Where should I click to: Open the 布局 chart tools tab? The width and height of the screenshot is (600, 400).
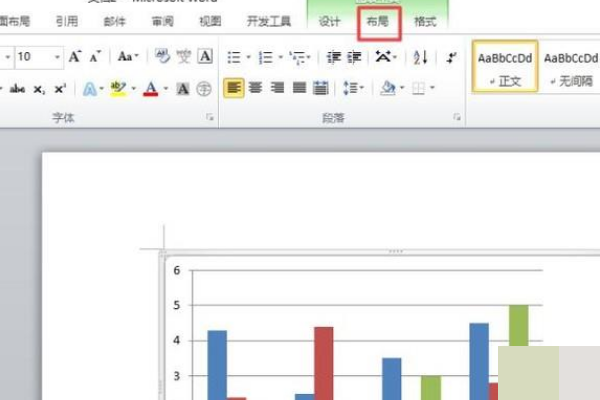[378, 21]
